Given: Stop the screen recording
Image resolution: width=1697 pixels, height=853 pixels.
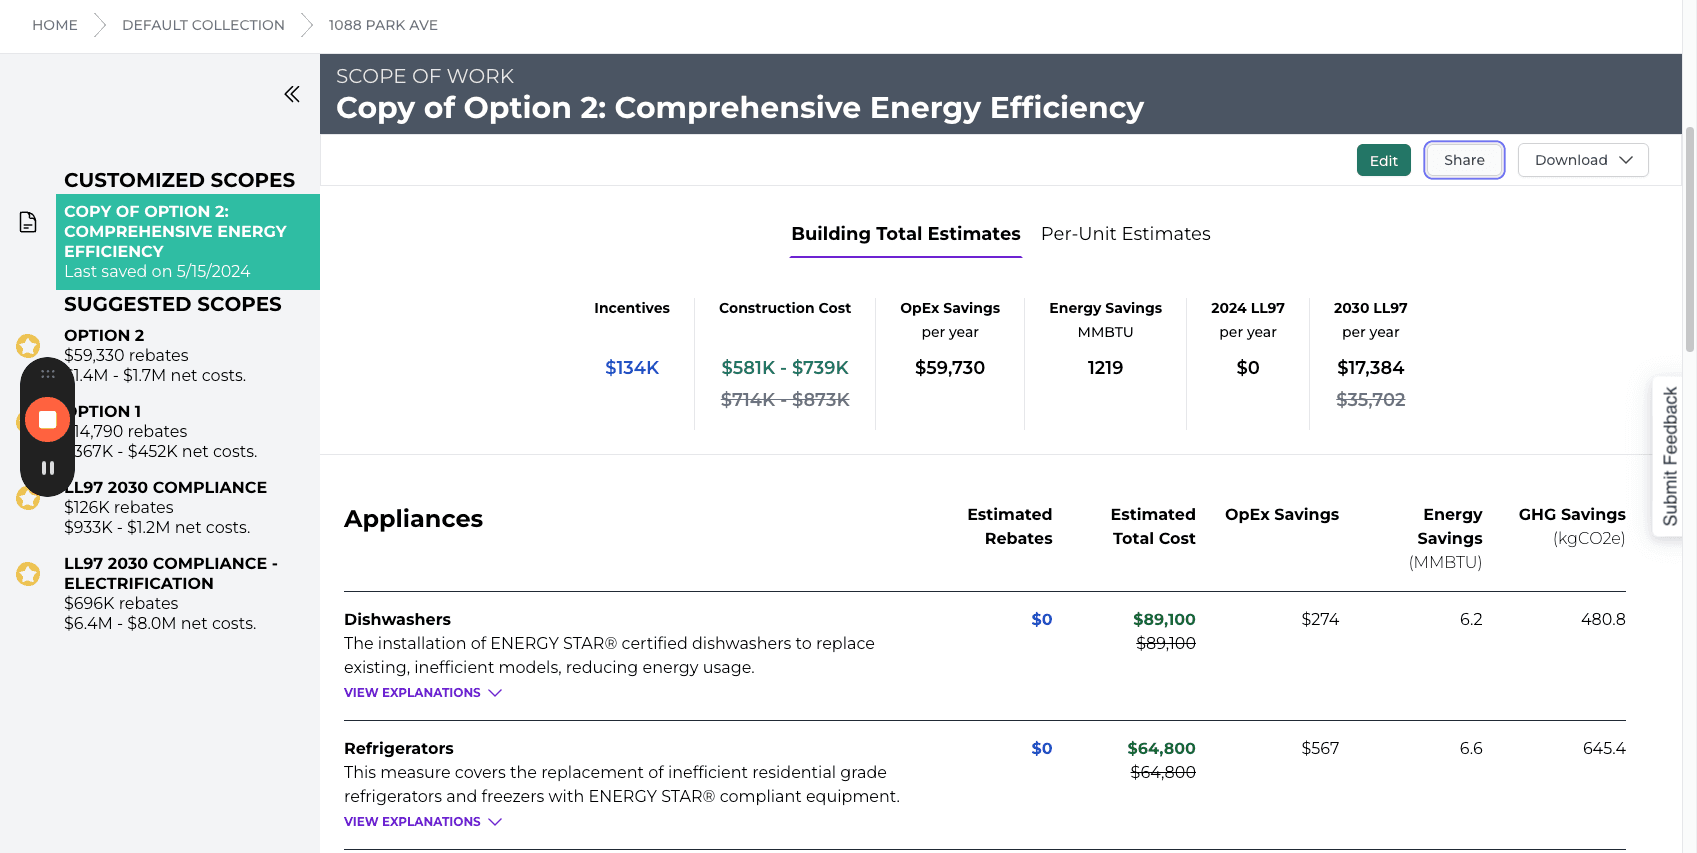Looking at the screenshot, I should (47, 420).
